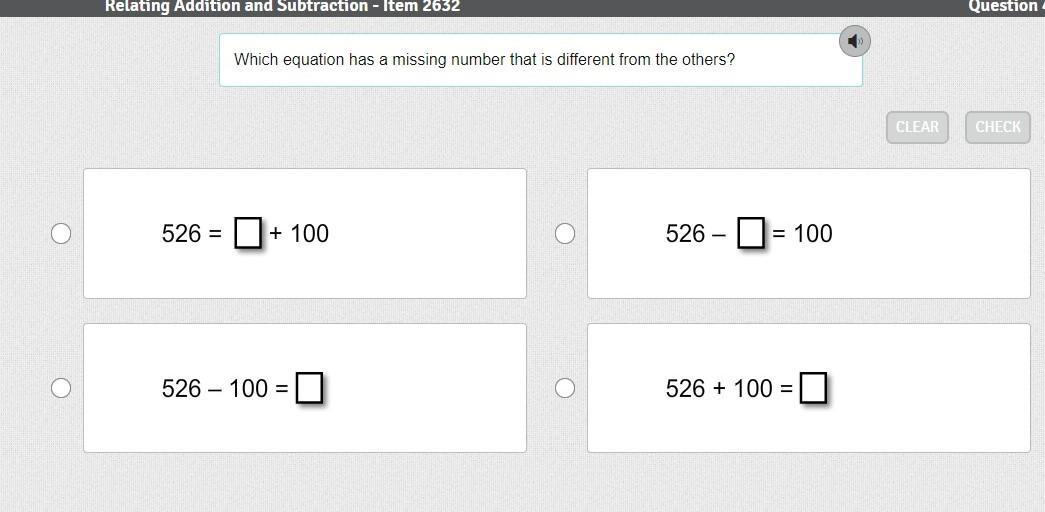Image resolution: width=1045 pixels, height=512 pixels.
Task: Select radio for 526 – □ = 100
Action: coord(565,233)
